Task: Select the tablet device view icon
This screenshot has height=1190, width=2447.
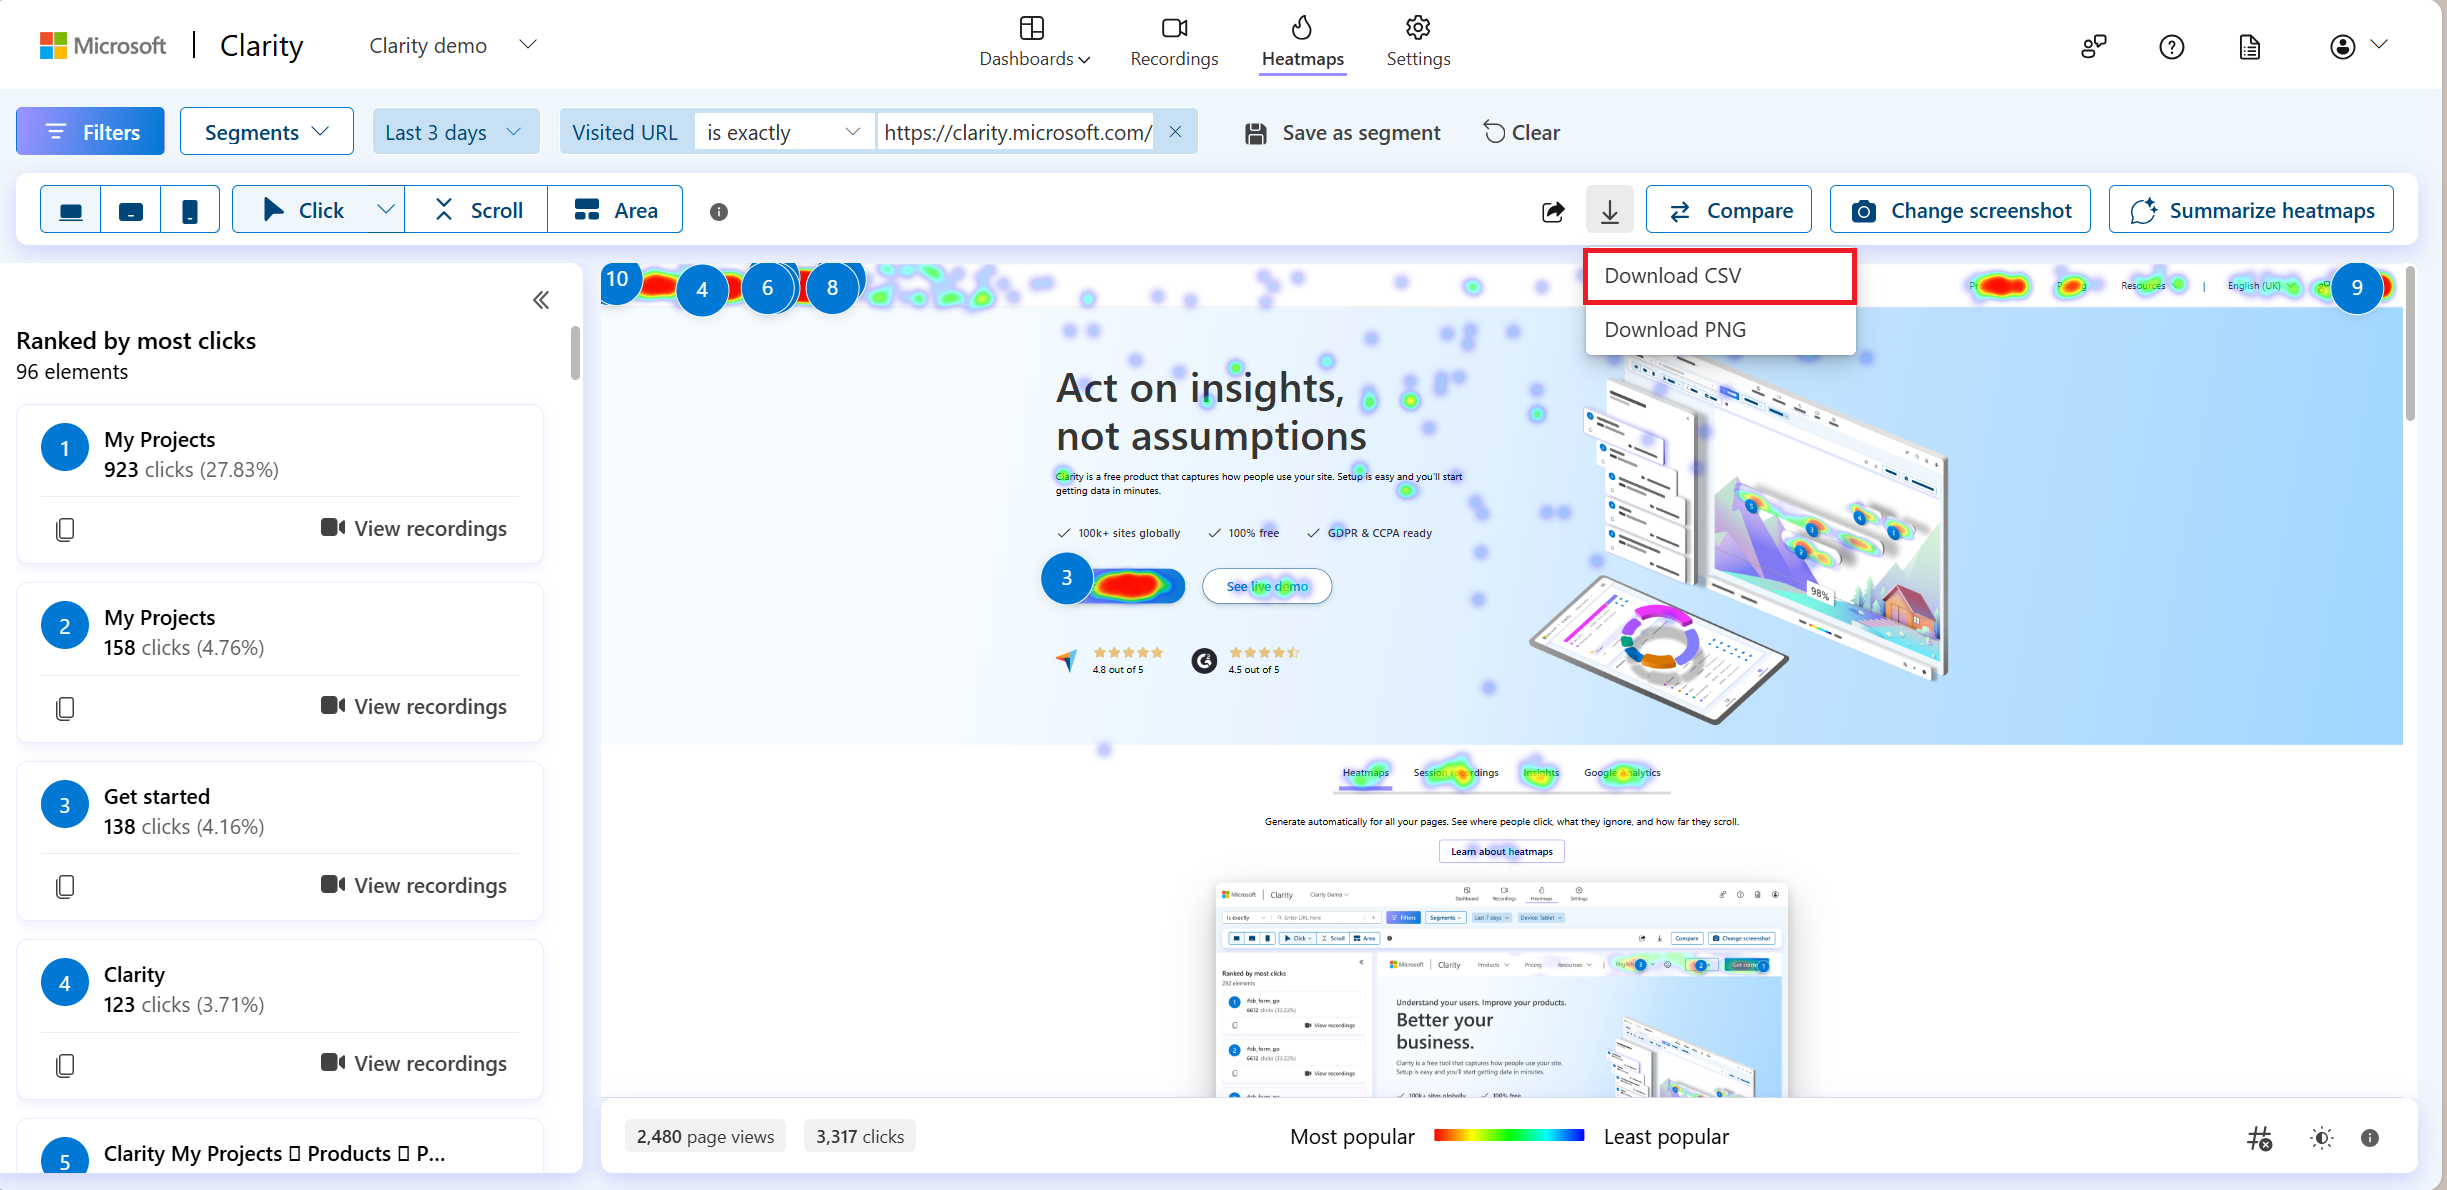Action: click(x=131, y=210)
